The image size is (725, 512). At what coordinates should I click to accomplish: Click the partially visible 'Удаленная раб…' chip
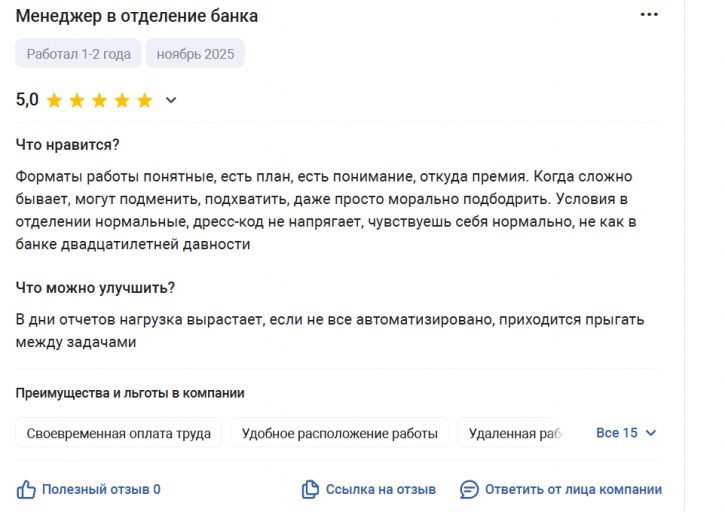pos(508,433)
